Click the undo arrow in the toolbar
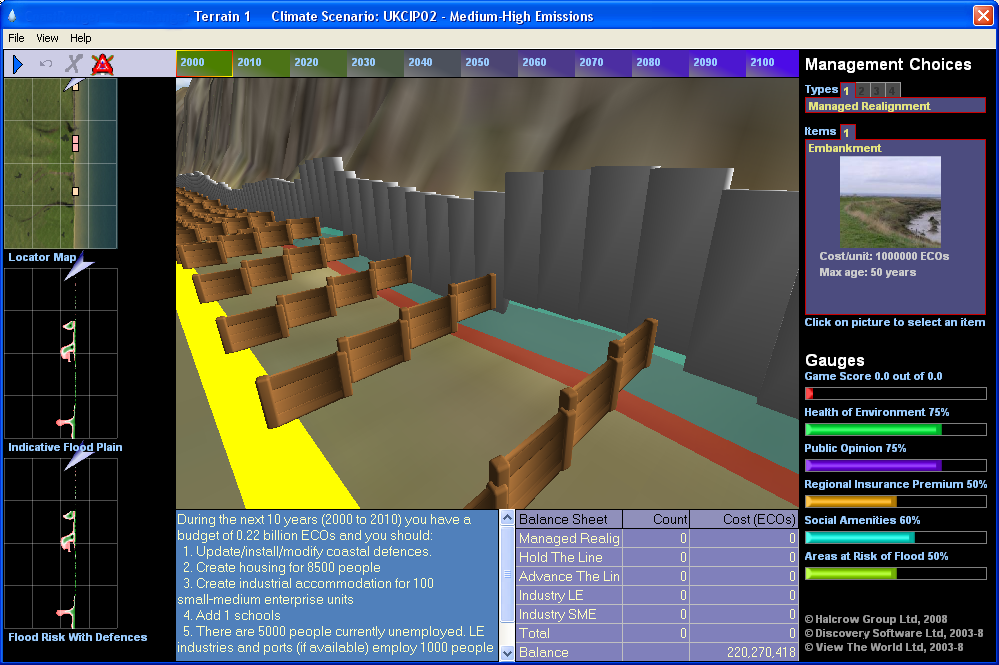Screen dimensions: 999x665 pos(46,64)
